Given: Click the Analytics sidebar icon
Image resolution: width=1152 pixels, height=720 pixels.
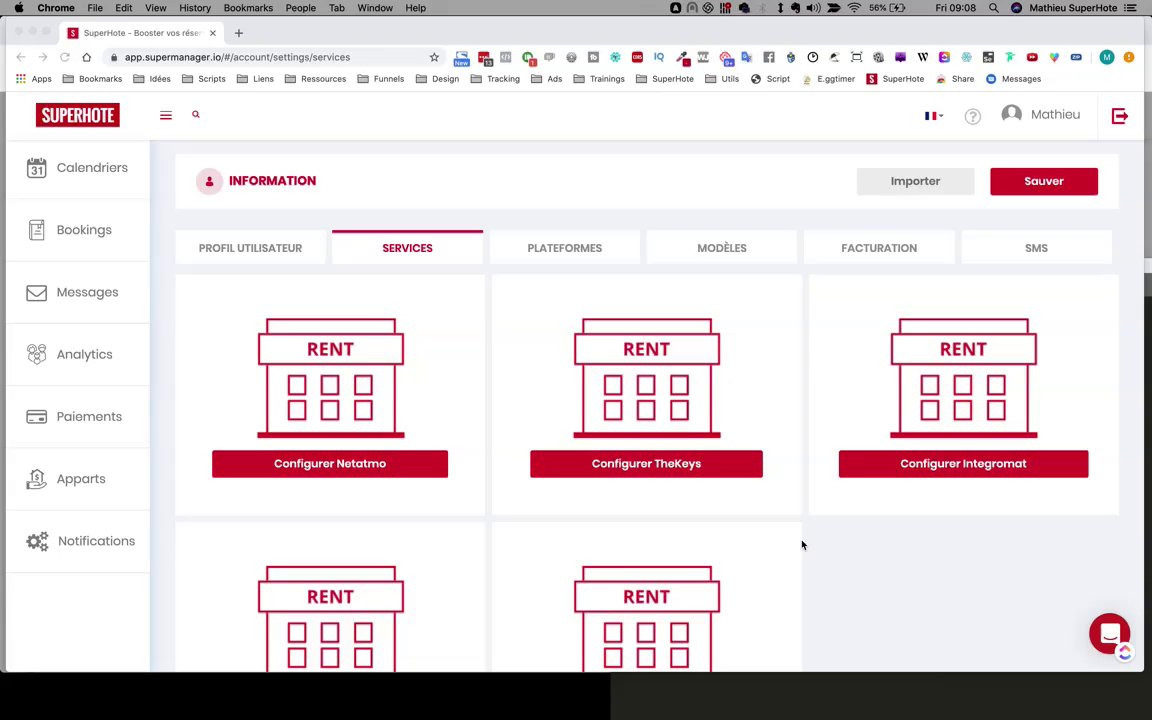Looking at the screenshot, I should tap(36, 354).
